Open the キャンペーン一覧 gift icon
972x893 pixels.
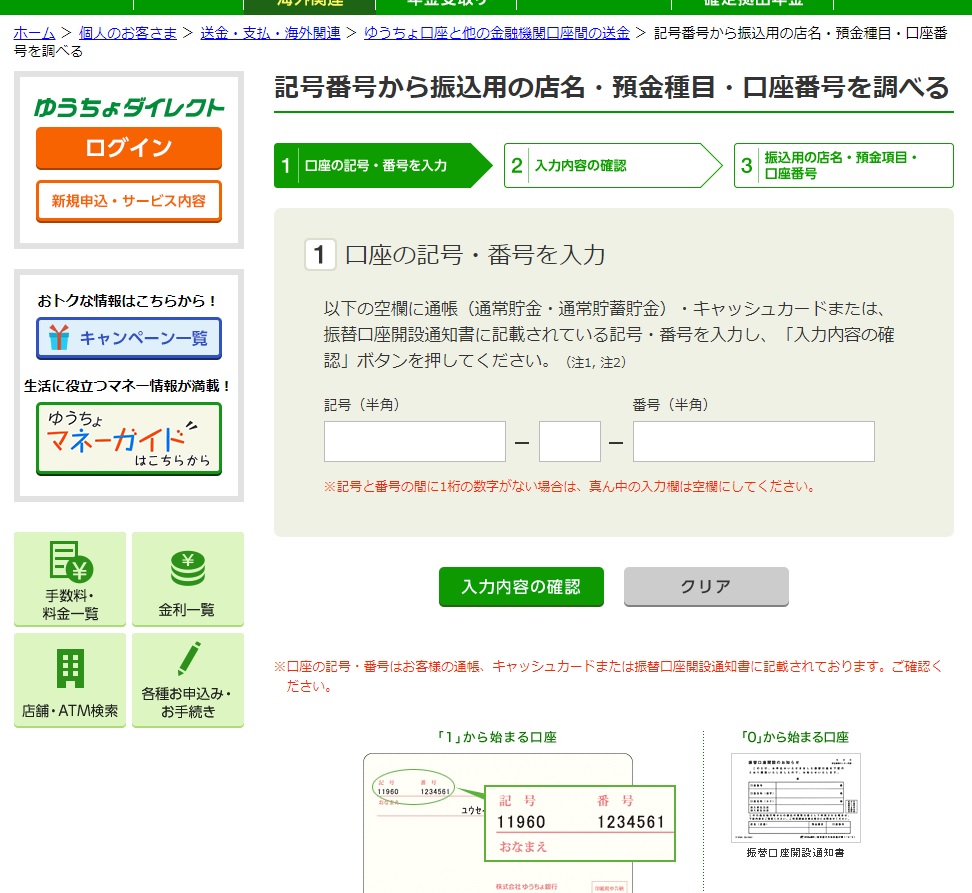pos(128,338)
